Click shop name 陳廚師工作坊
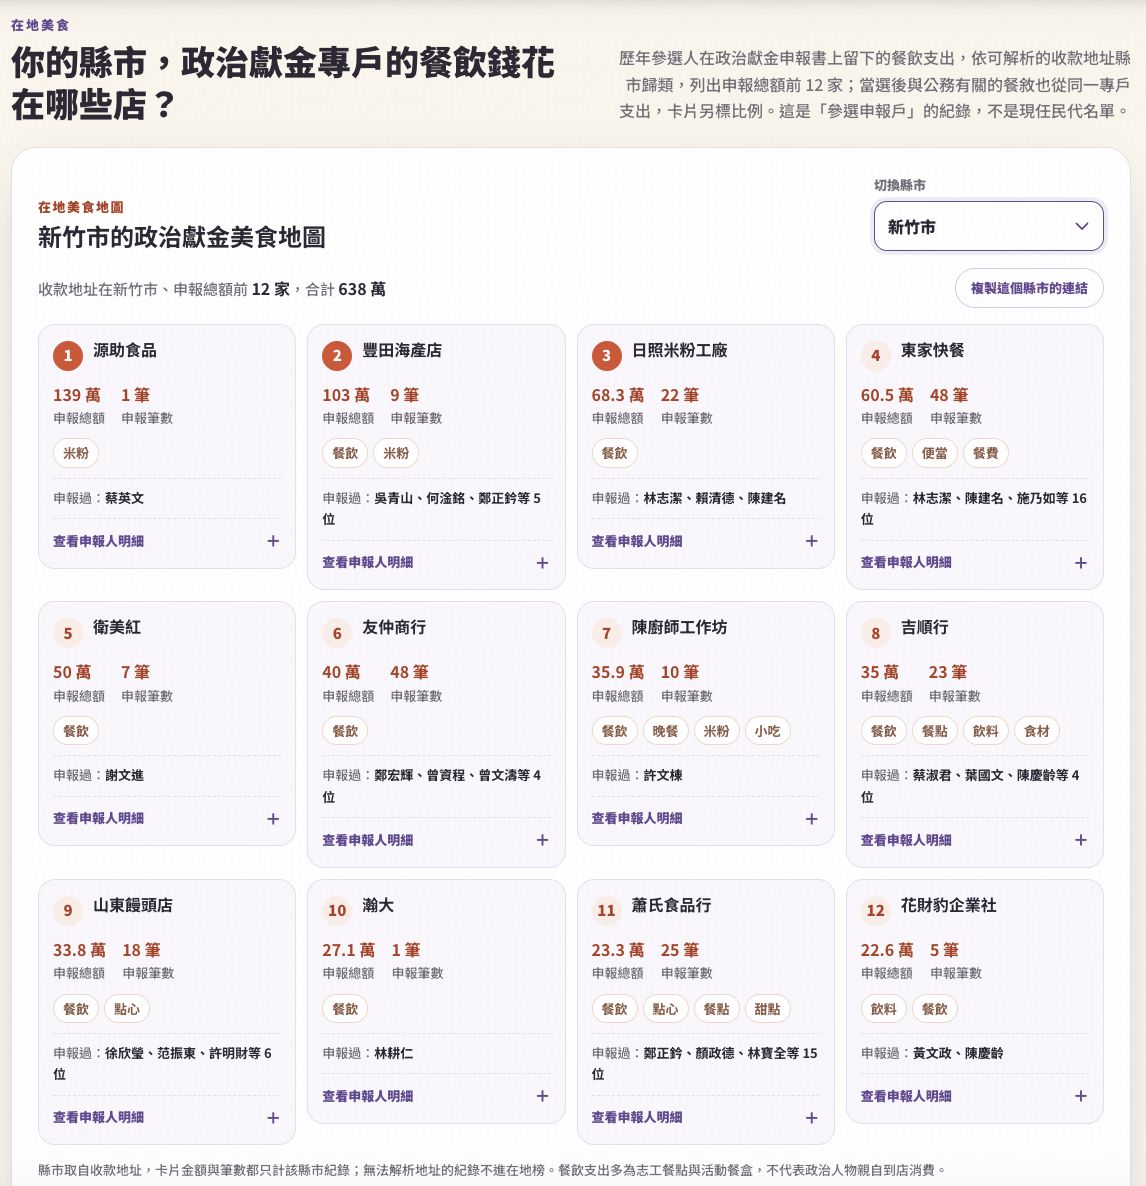The height and width of the screenshot is (1186, 1146). point(679,627)
